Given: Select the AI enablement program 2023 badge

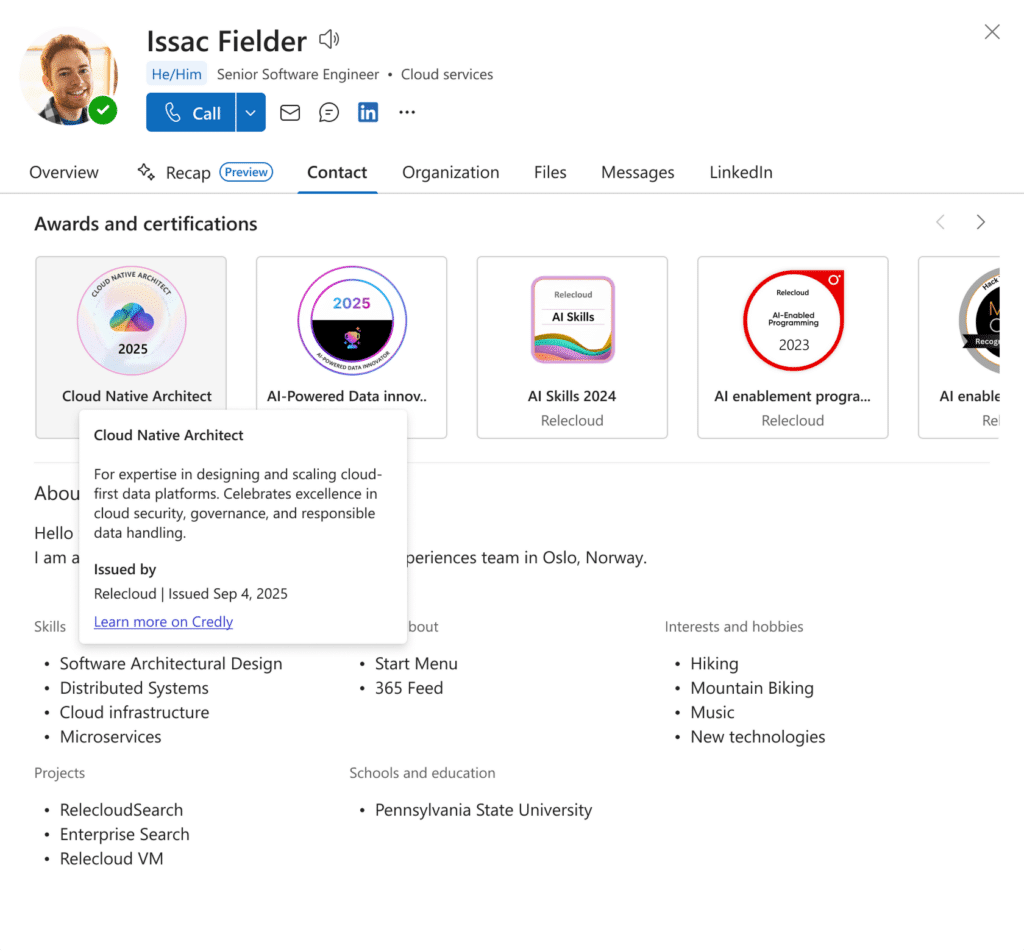Looking at the screenshot, I should coord(792,318).
